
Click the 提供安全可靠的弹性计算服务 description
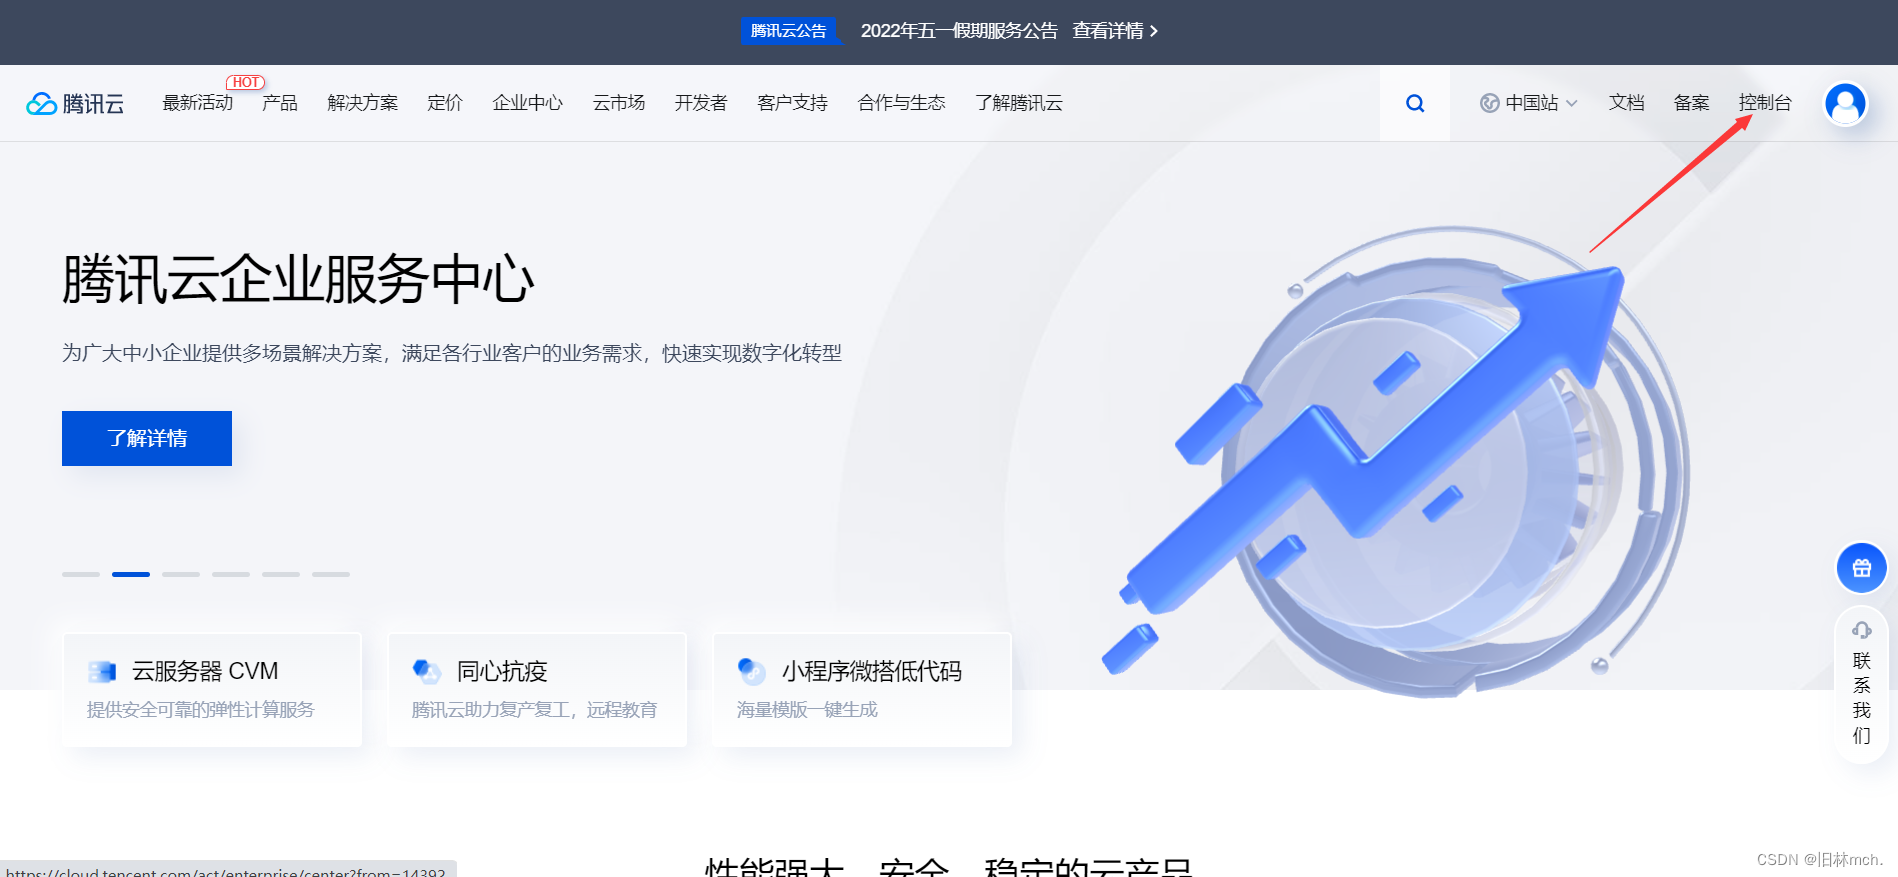pyautogui.click(x=200, y=709)
